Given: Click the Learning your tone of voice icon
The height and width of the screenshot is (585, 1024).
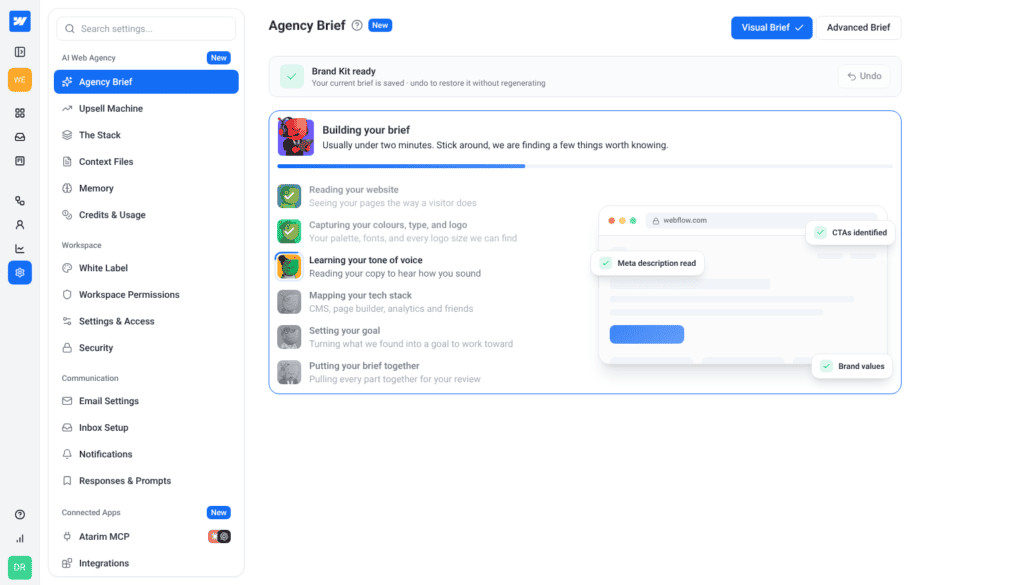Looking at the screenshot, I should click(289, 266).
